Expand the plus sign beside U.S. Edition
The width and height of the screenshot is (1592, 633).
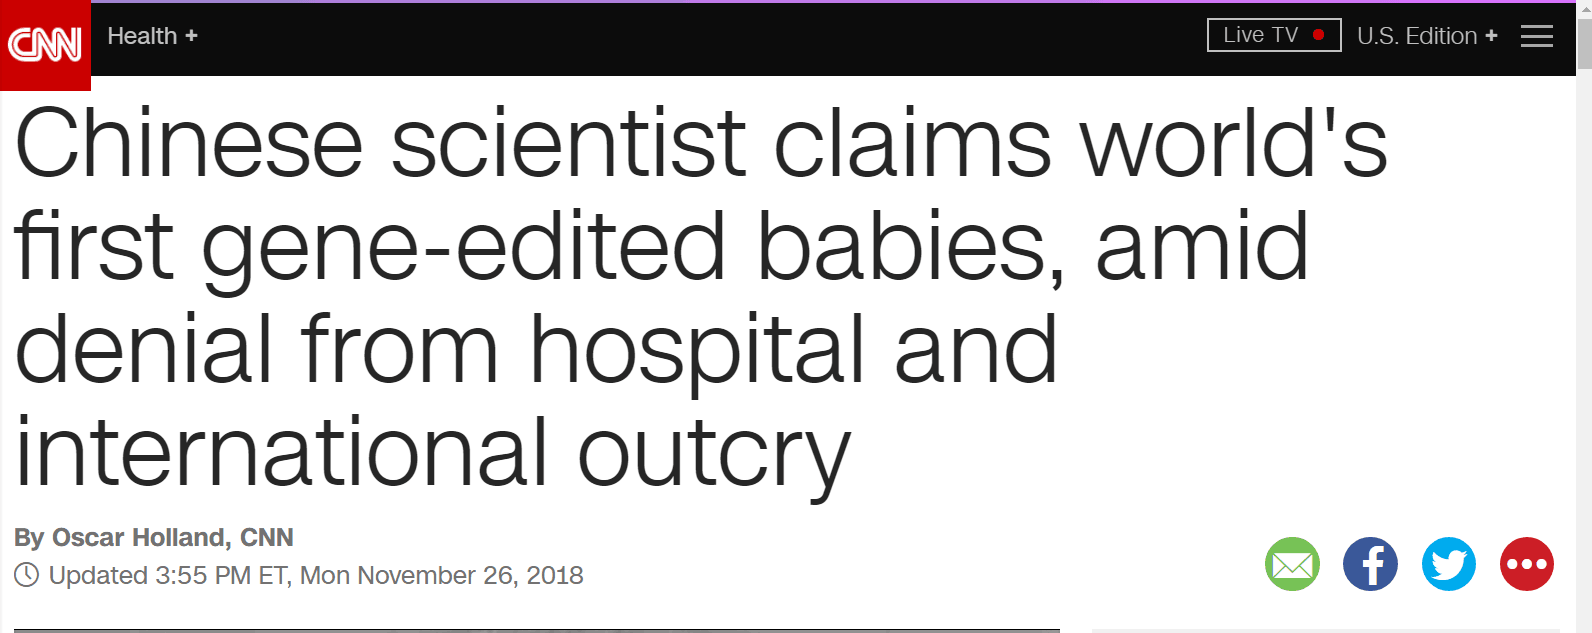click(x=1491, y=36)
